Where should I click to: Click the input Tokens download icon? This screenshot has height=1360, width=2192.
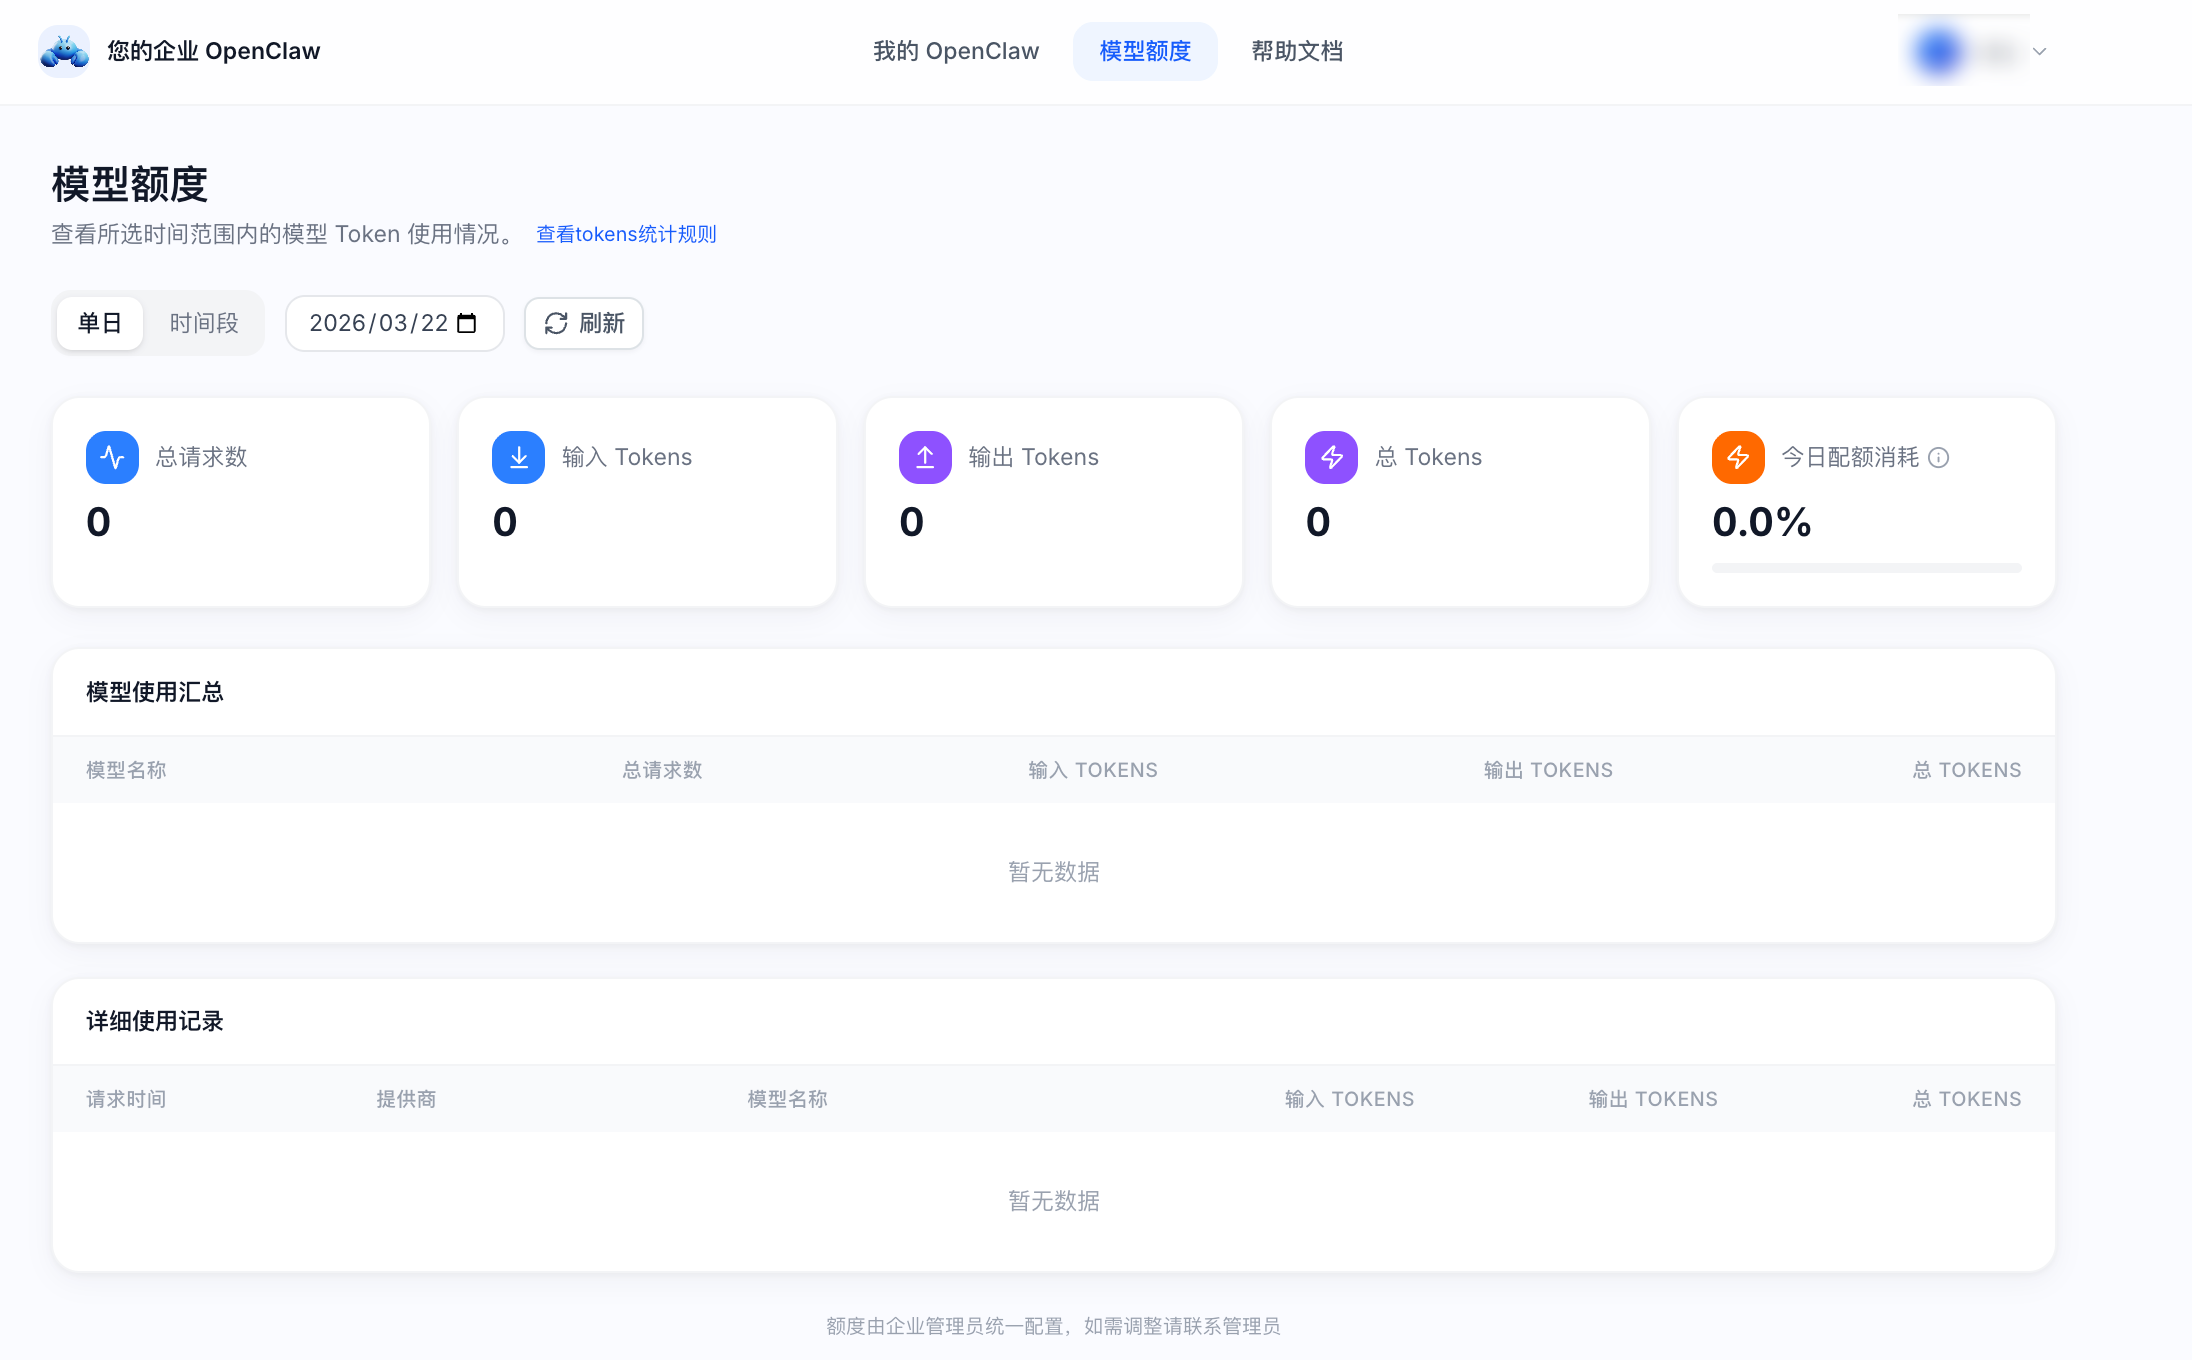(518, 457)
